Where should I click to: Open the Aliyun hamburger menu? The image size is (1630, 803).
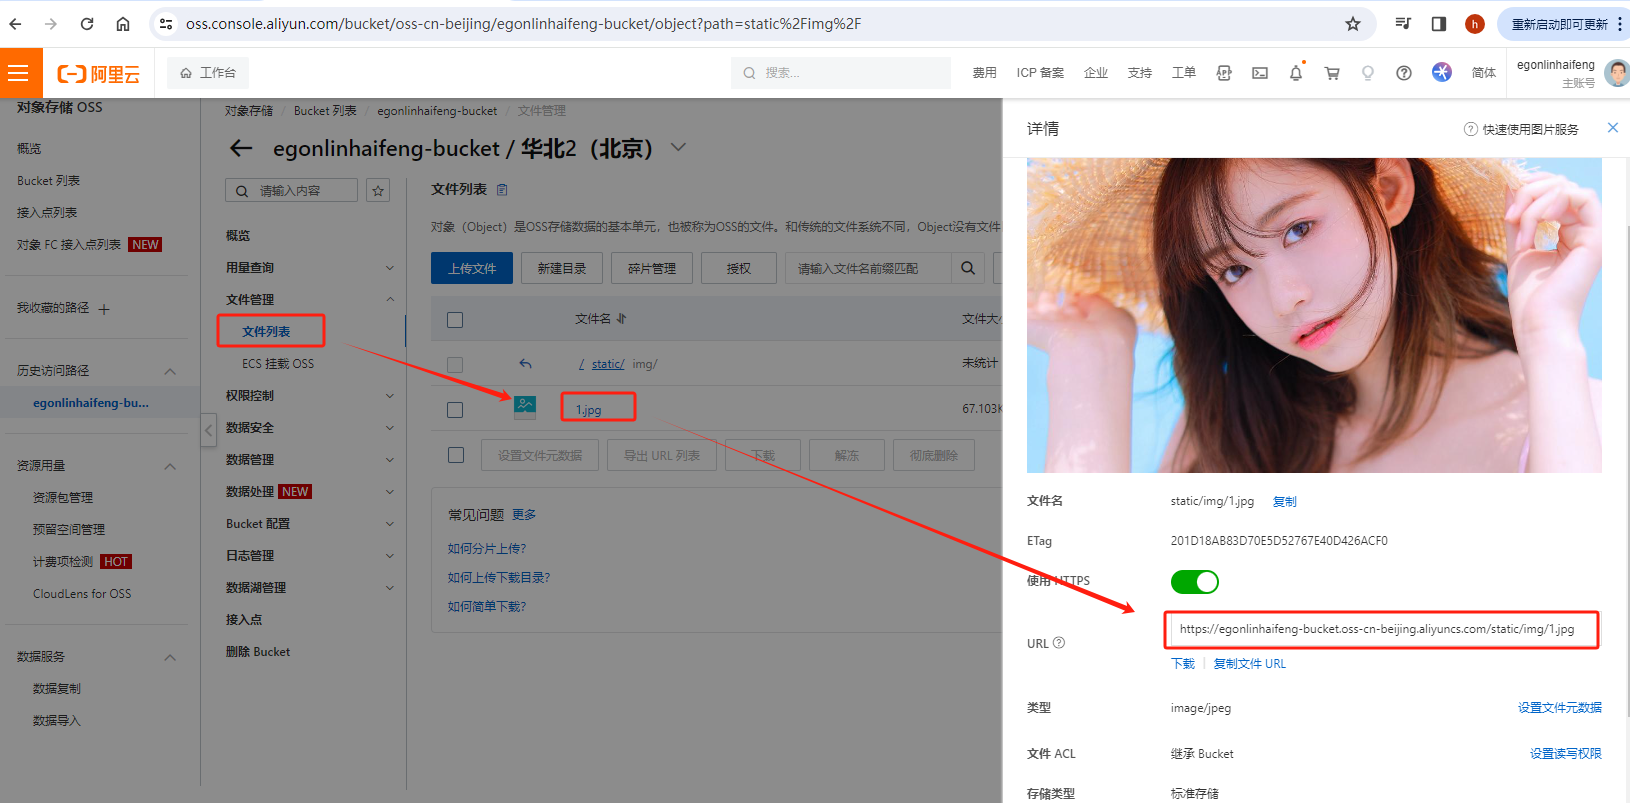coord(18,73)
